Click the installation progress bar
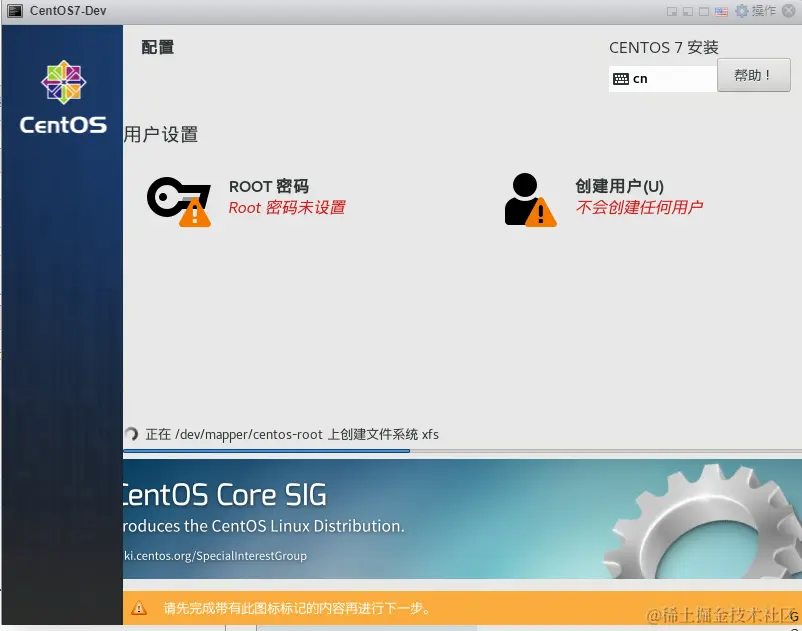The image size is (802, 631). click(462, 451)
